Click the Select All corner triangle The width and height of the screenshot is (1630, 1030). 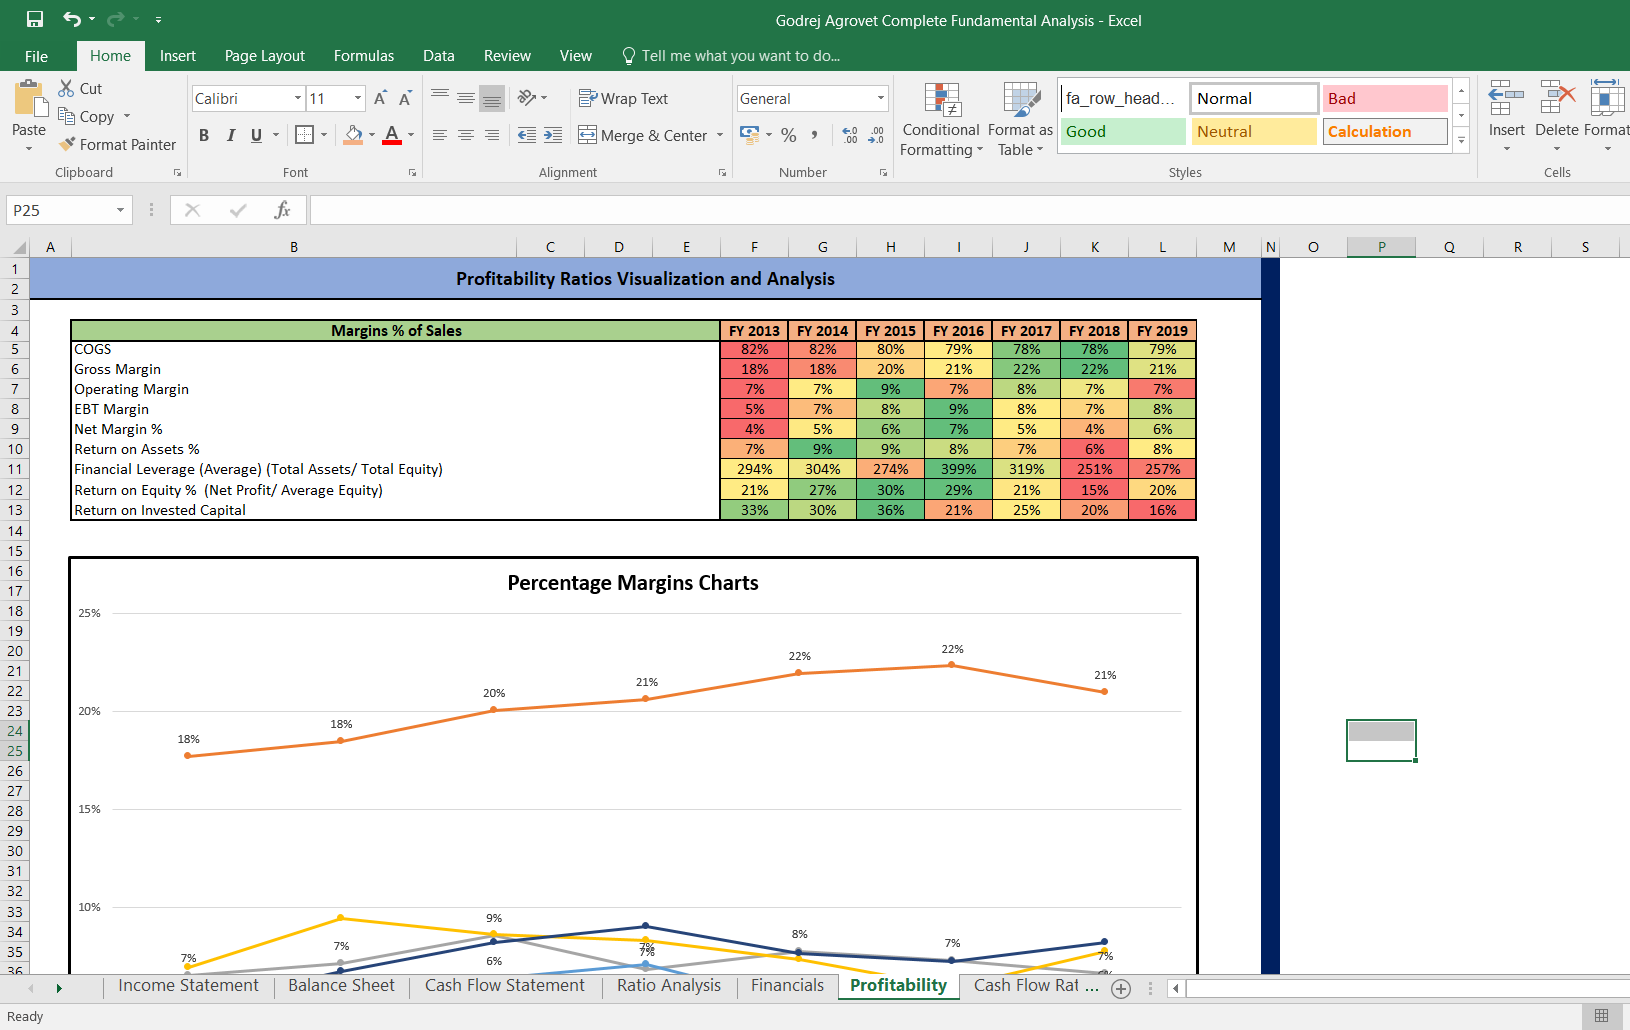[18, 247]
